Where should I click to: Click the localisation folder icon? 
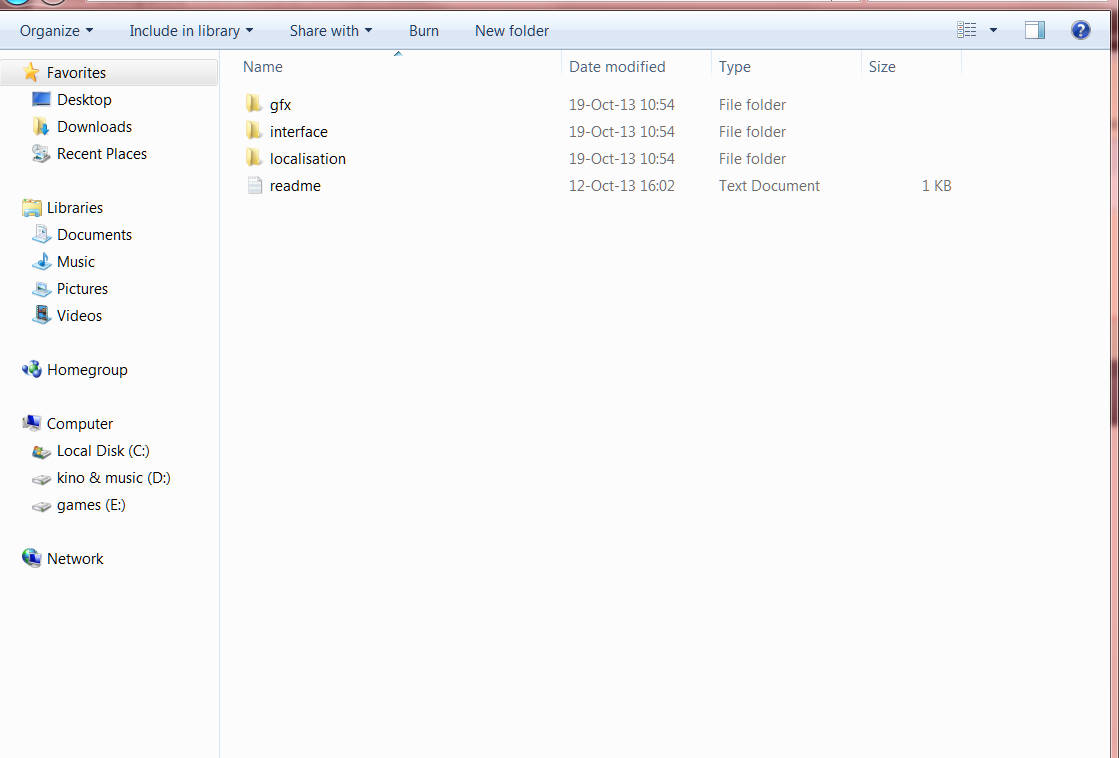coord(253,158)
